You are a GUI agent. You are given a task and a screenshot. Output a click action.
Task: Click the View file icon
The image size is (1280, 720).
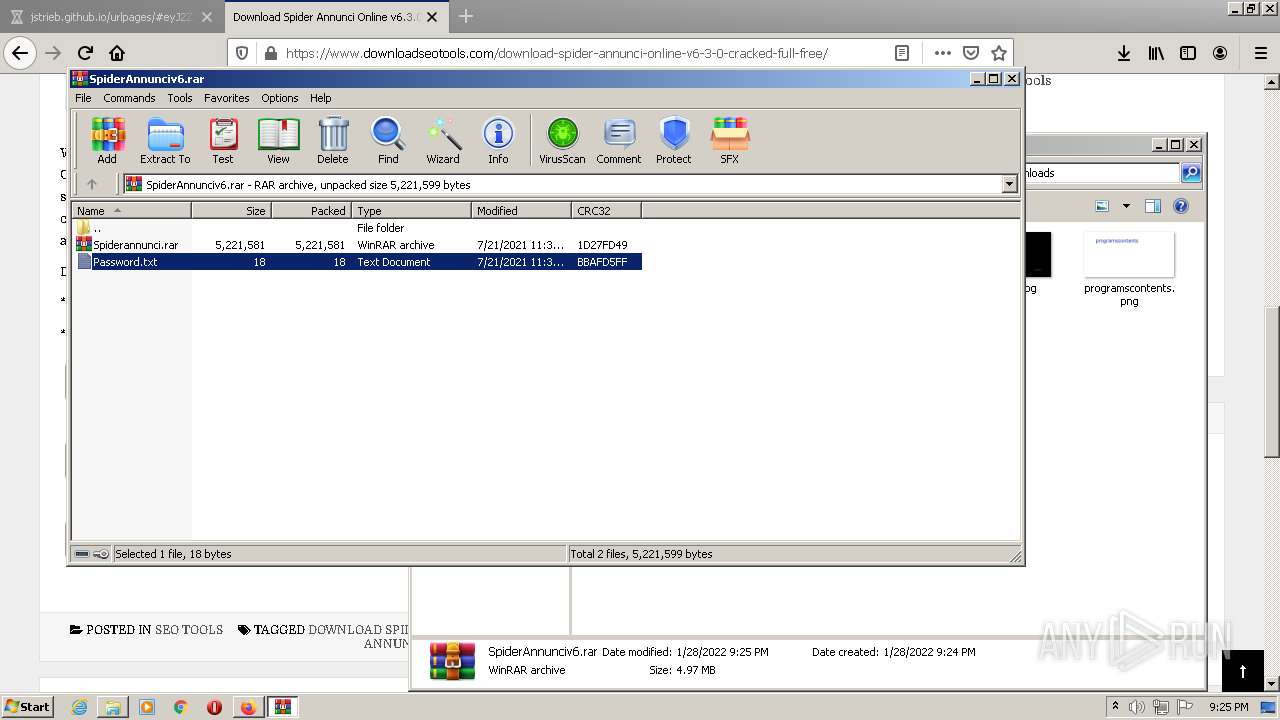pos(278,140)
